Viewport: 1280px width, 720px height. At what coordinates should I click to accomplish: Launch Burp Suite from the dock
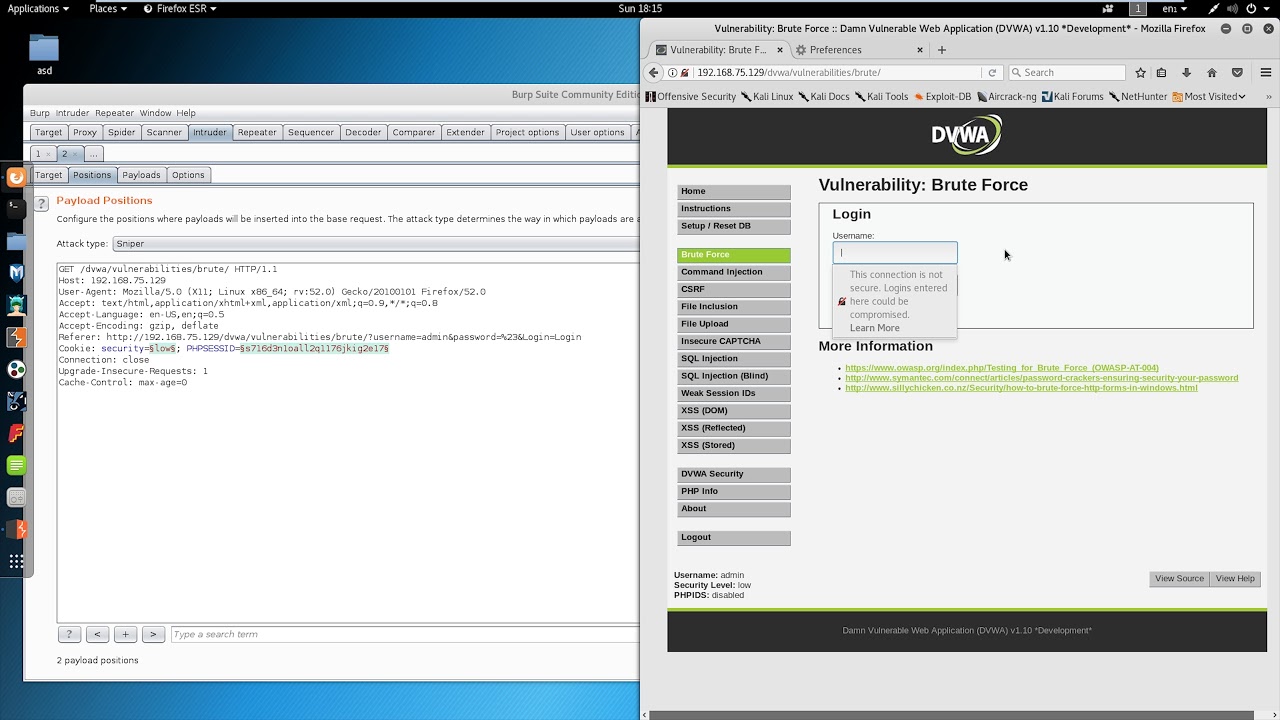click(16, 337)
